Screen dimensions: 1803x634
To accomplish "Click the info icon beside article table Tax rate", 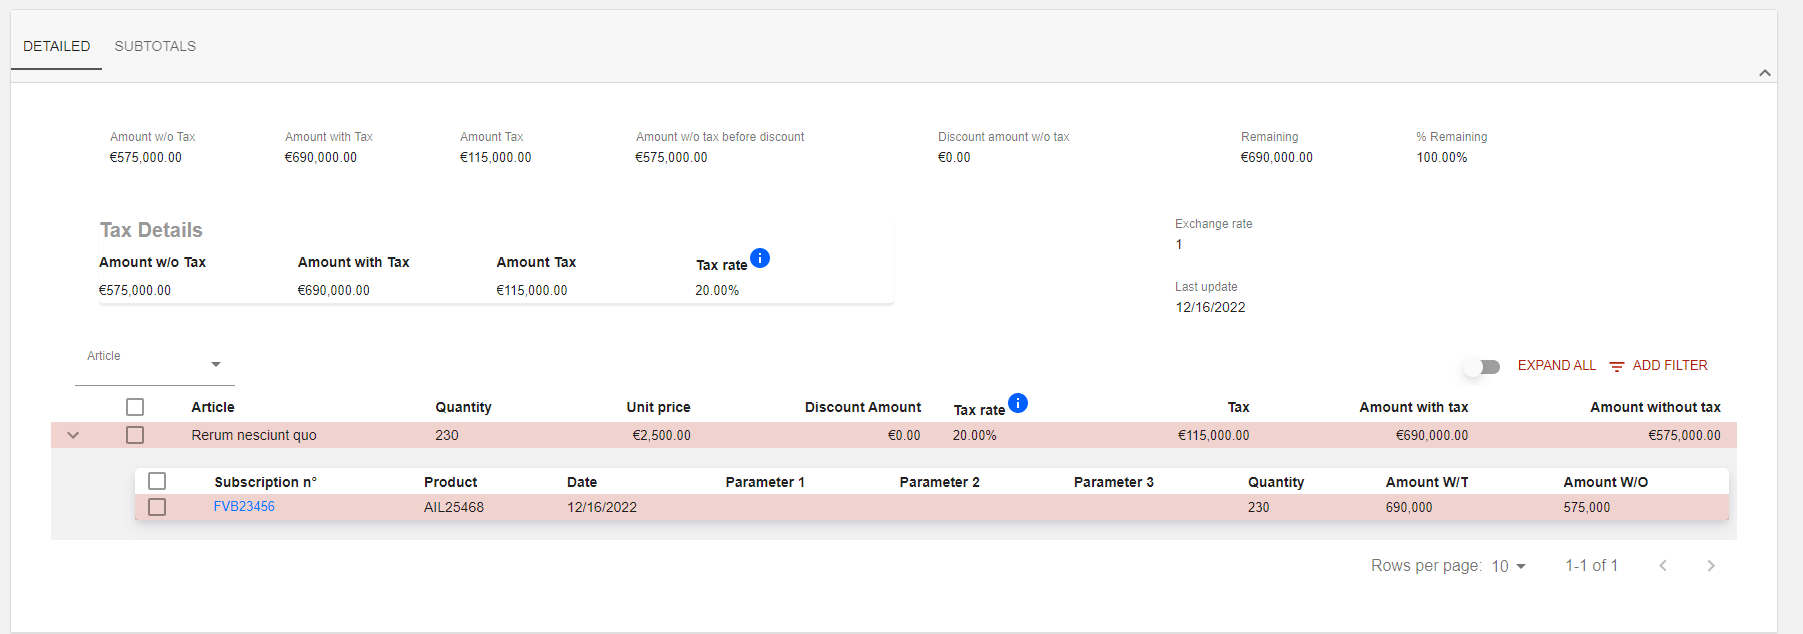I will pyautogui.click(x=1018, y=403).
